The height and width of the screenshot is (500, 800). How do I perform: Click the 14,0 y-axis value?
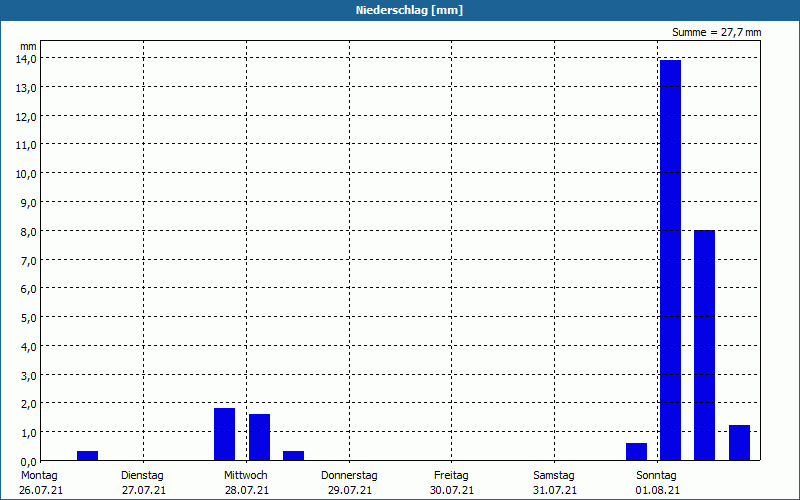click(x=26, y=59)
